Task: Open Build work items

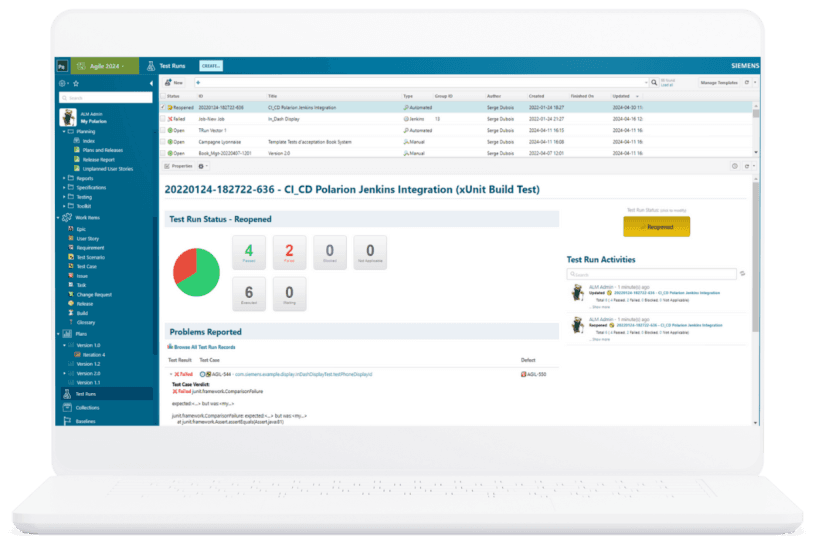Action: (78, 313)
